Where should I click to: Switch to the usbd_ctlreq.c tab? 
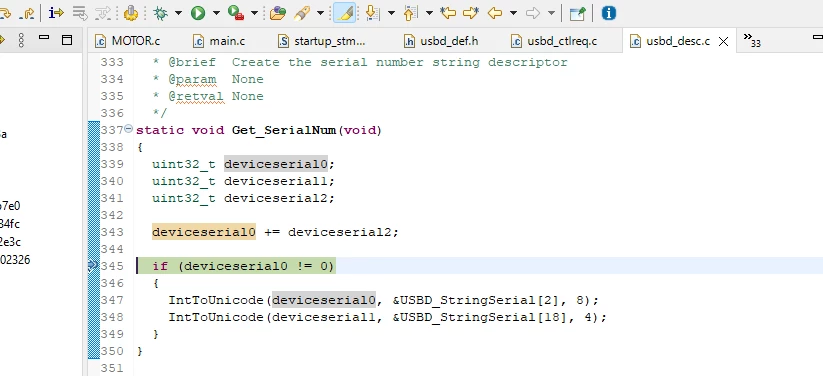tap(555, 41)
